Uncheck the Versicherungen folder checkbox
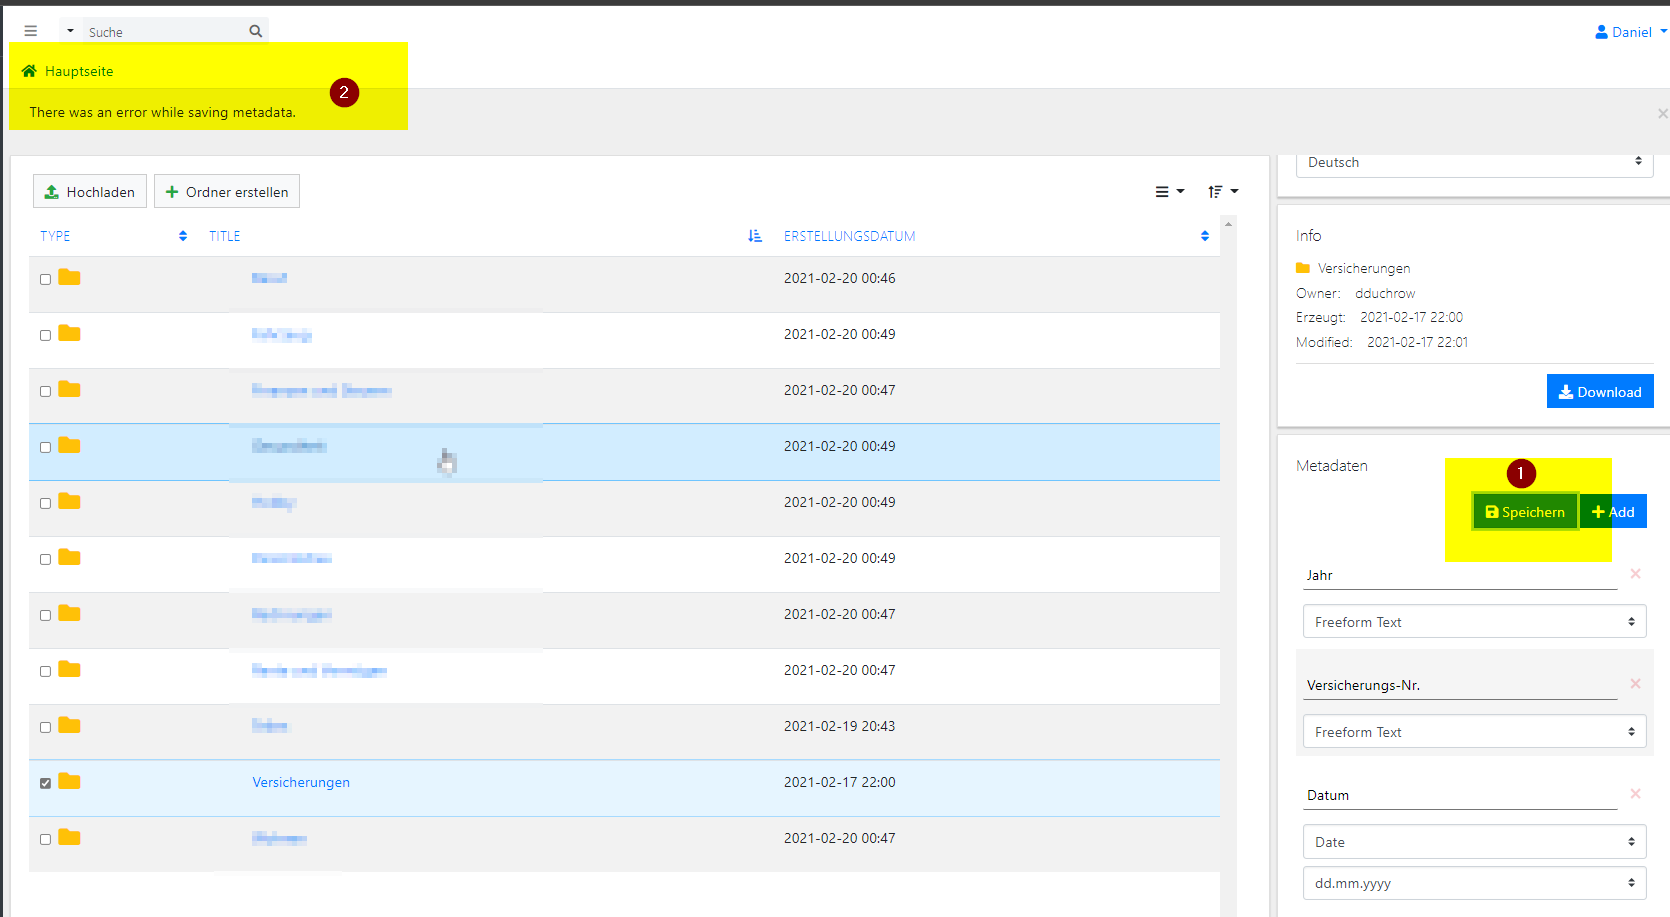The image size is (1670, 917). (x=45, y=783)
